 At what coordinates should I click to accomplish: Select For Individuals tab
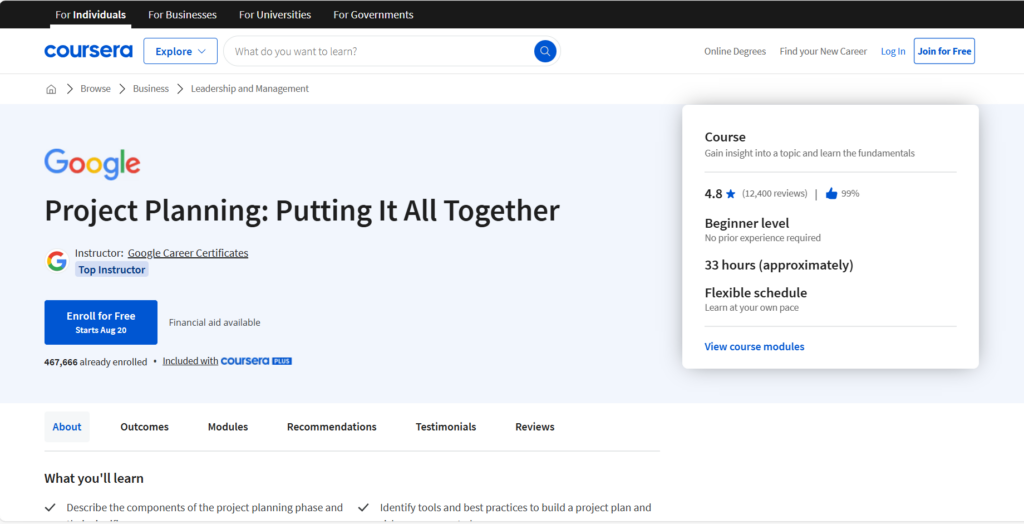pyautogui.click(x=91, y=14)
